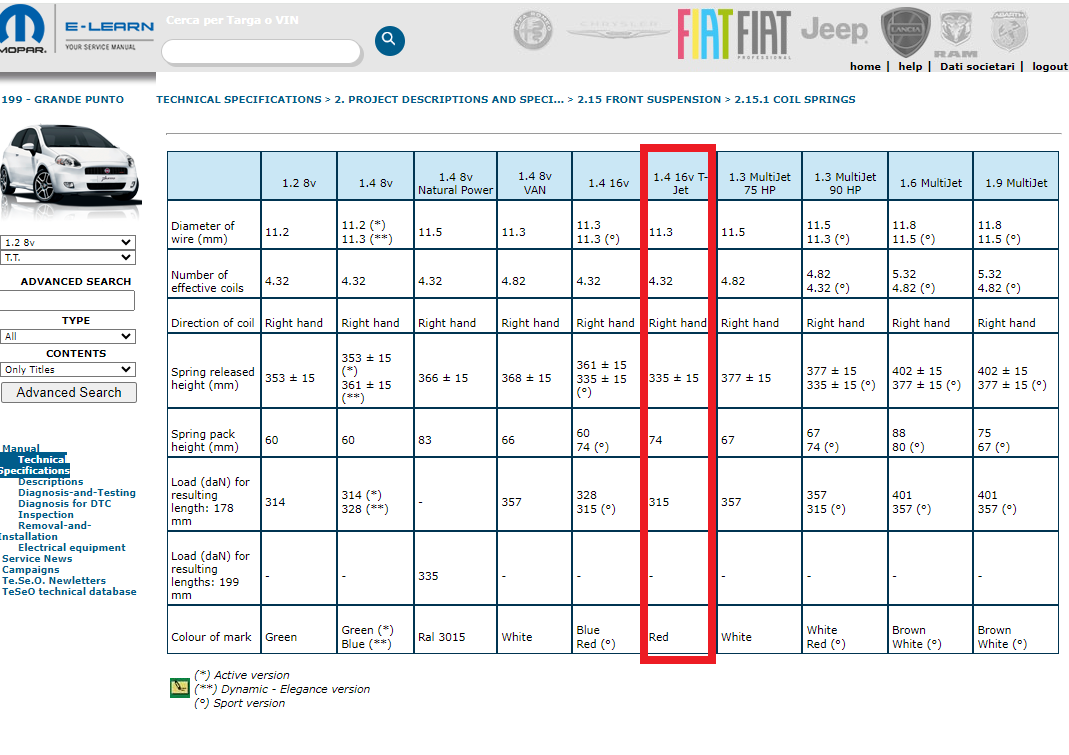Select the Alfa Romeo brand logo

point(532,31)
